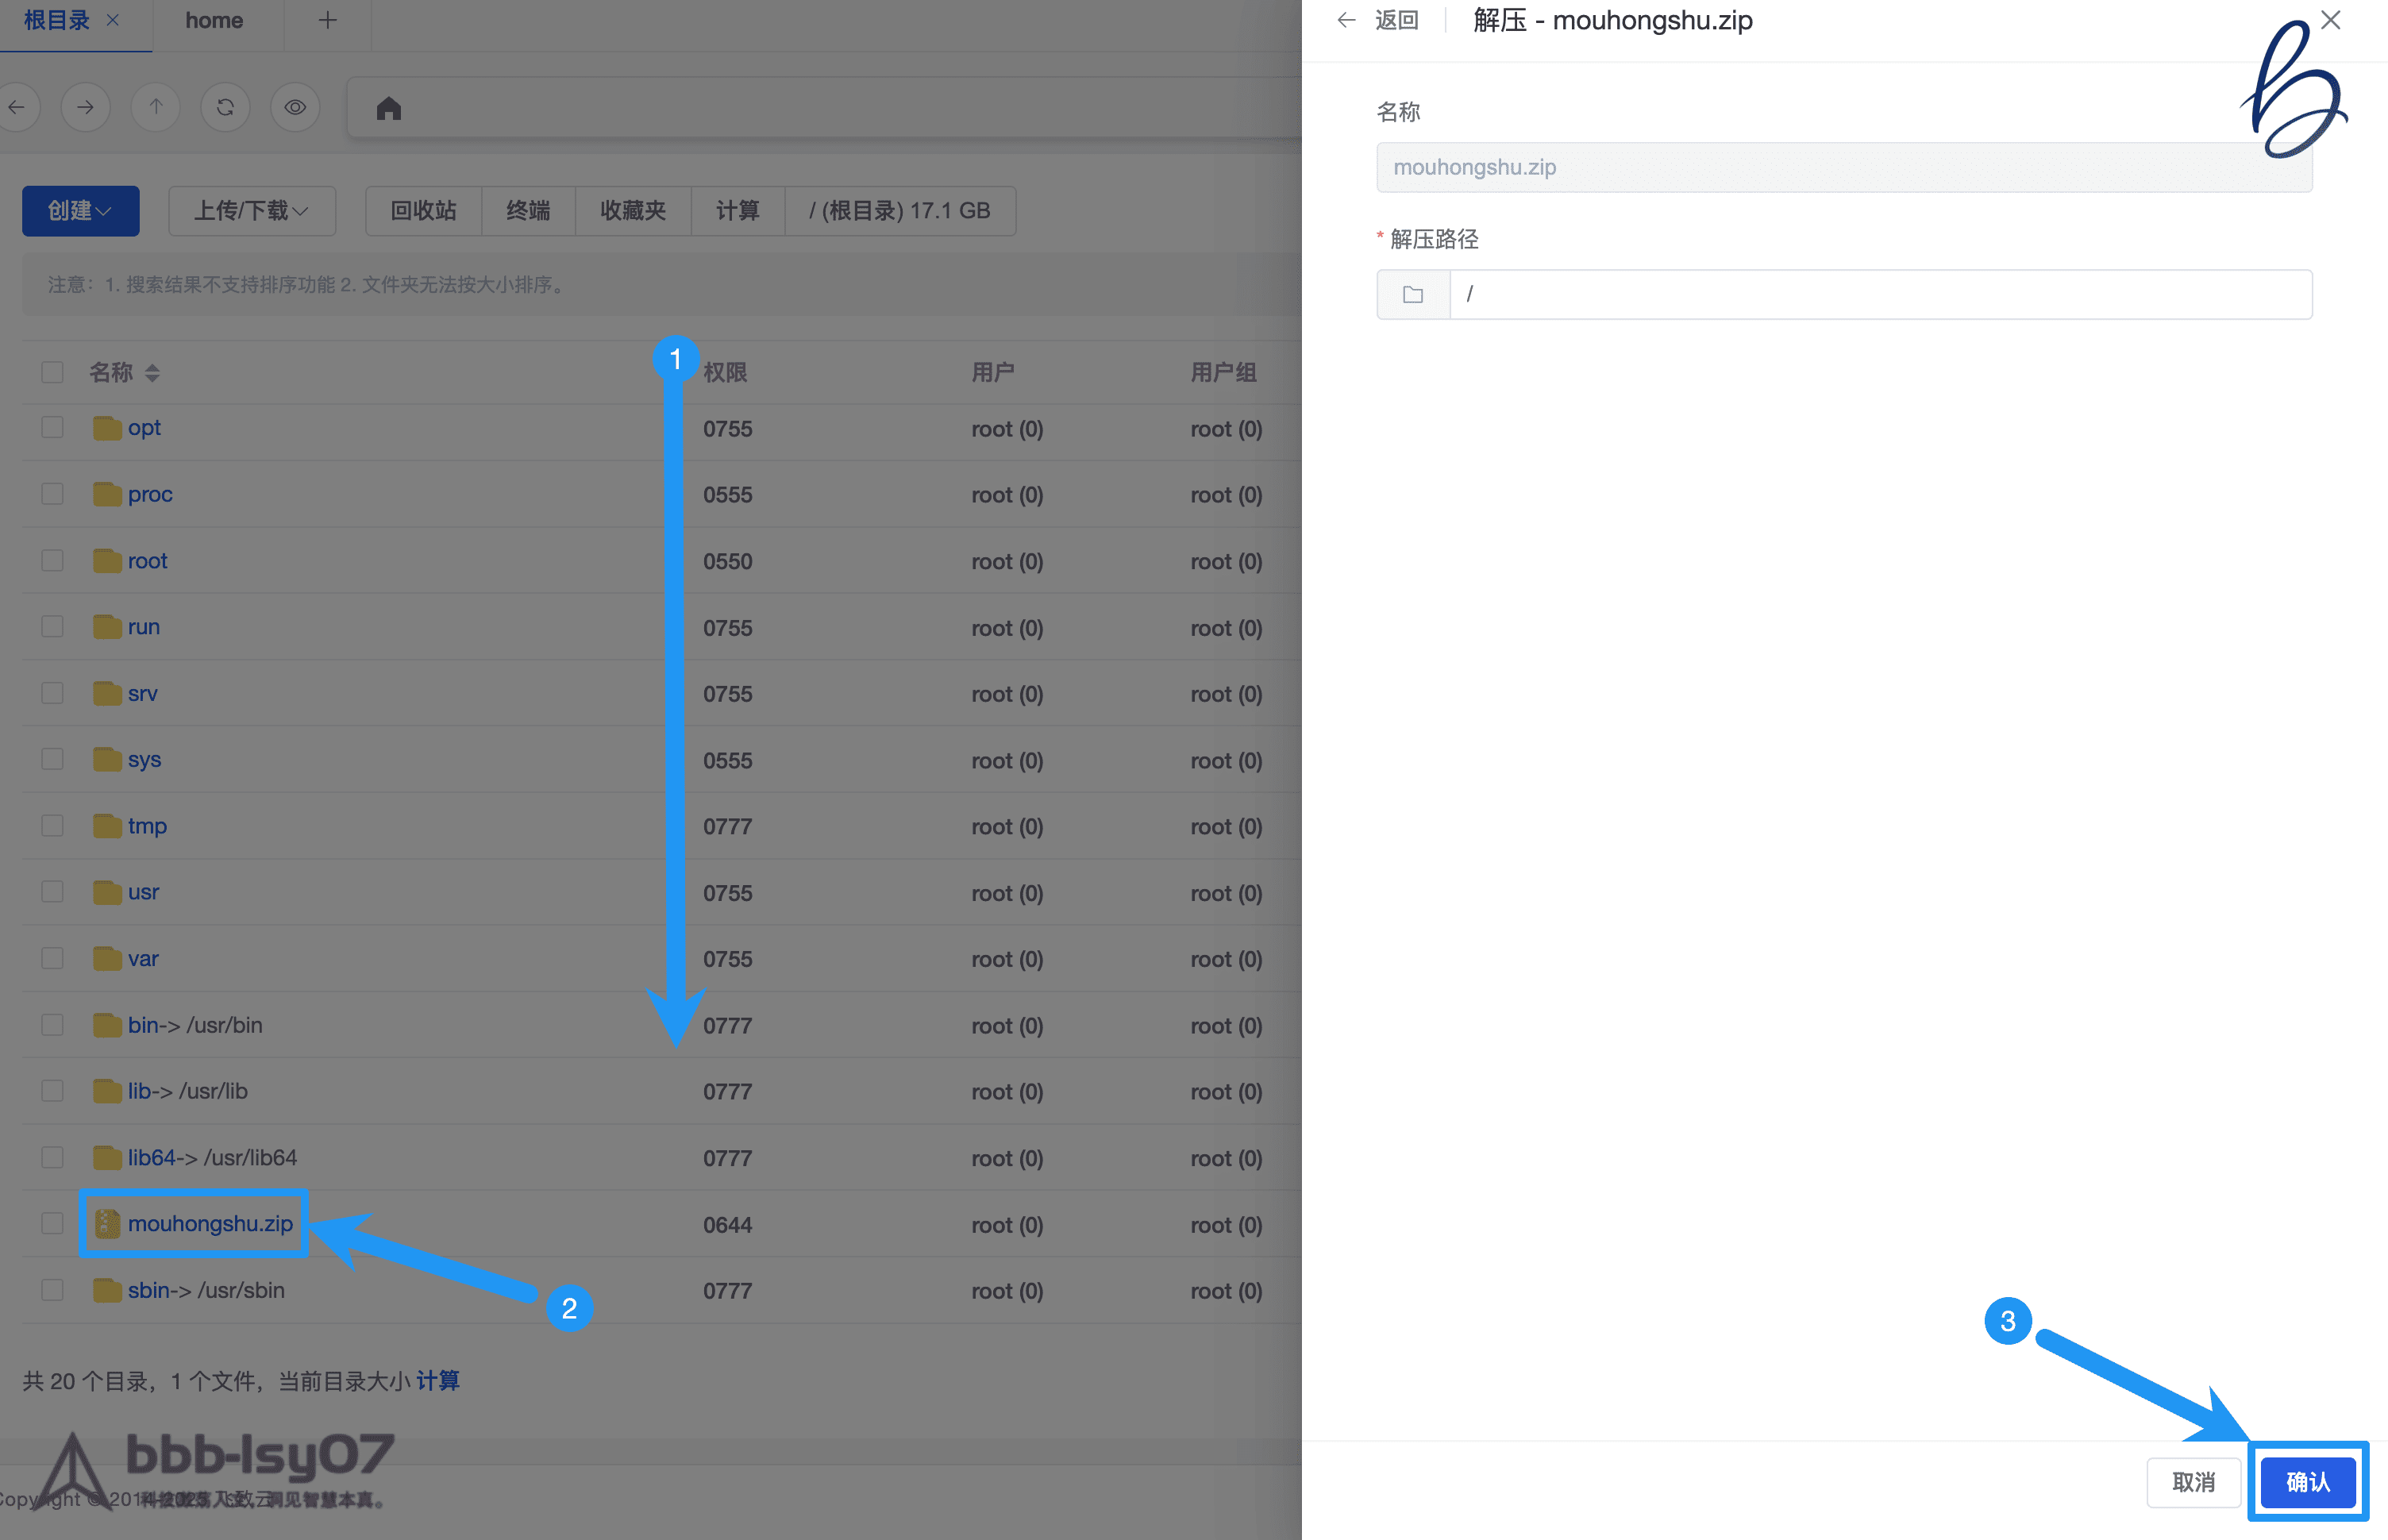Tick the mouhongshu.zip row checkbox
The height and width of the screenshot is (1540, 2388).
[x=52, y=1223]
